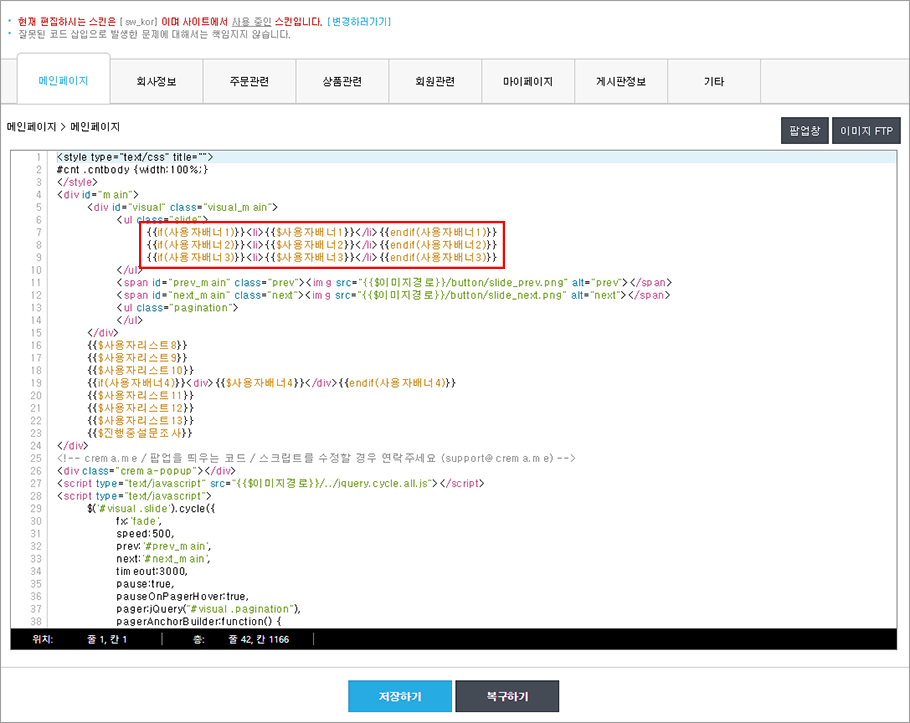
Task: Click the 사용자리스트8 code line
Action: tap(137, 345)
